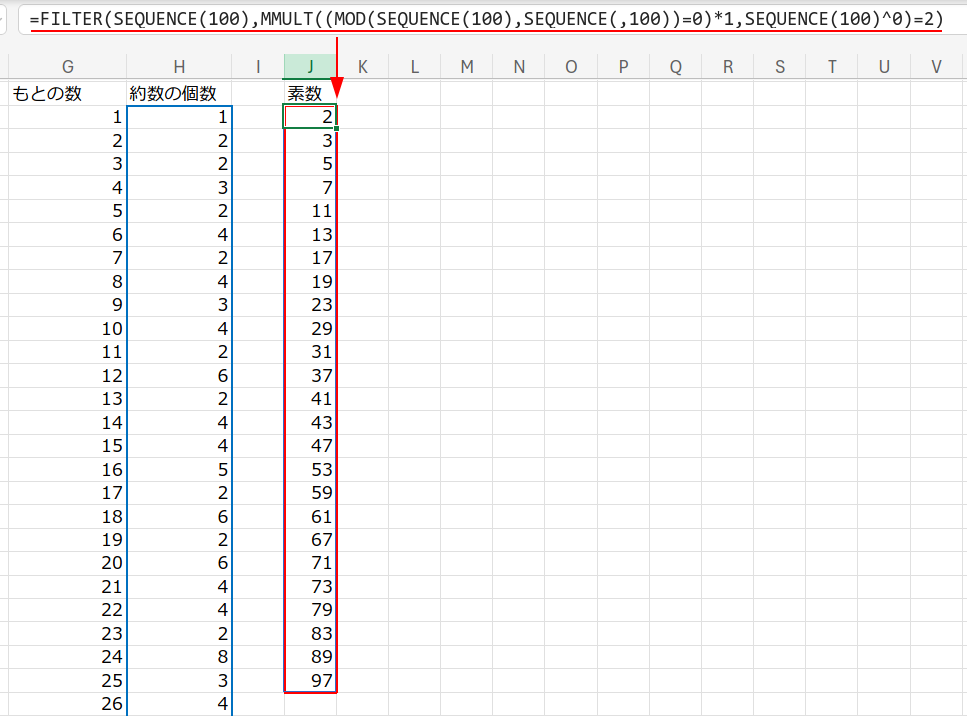This screenshot has height=716, width=967.
Task: Click the cell with prime number 97
Action: pyautogui.click(x=311, y=681)
